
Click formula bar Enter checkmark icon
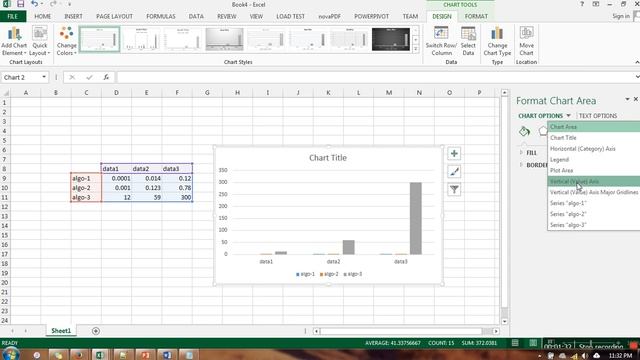click(89, 77)
